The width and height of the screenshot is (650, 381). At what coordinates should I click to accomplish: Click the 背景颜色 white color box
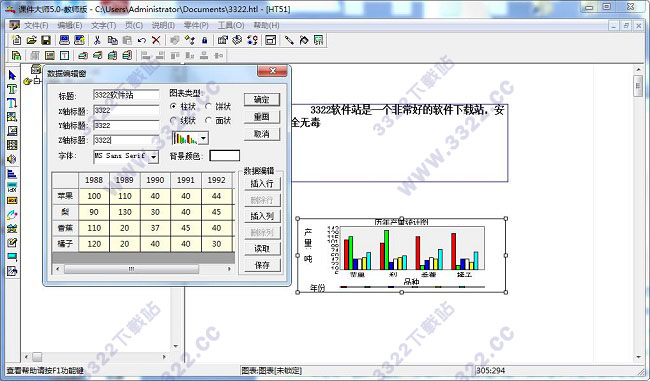pos(224,156)
